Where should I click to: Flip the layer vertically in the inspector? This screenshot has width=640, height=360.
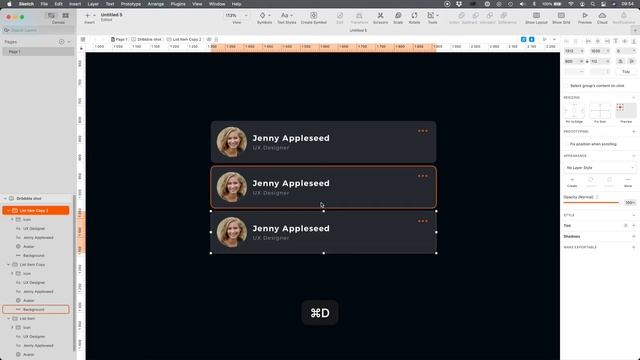(x=631, y=61)
